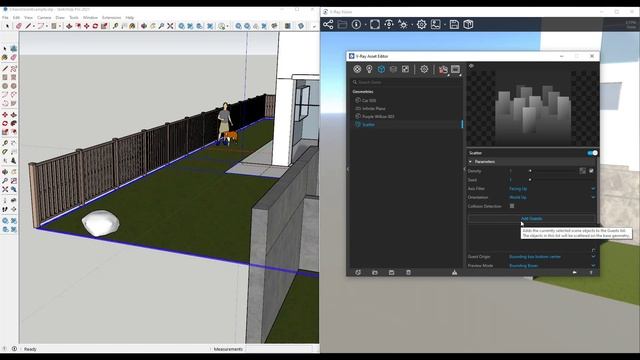Open the Preview Mode dropdown
This screenshot has height=360, width=640.
tap(552, 266)
